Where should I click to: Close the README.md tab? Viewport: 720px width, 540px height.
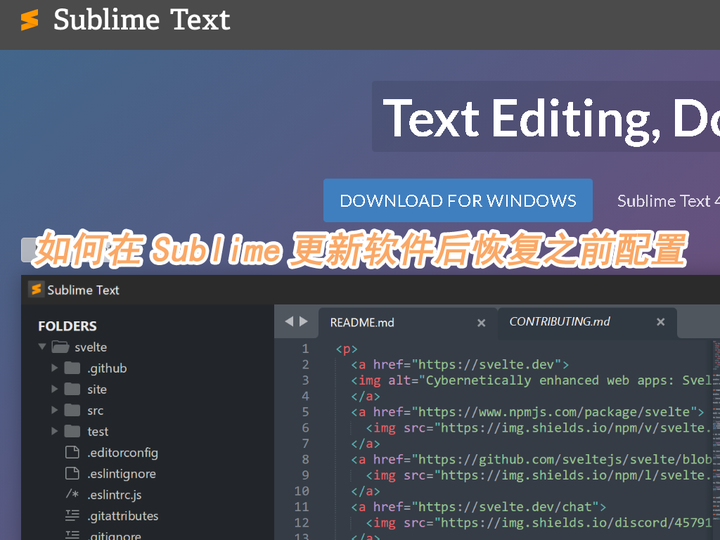[x=481, y=323]
